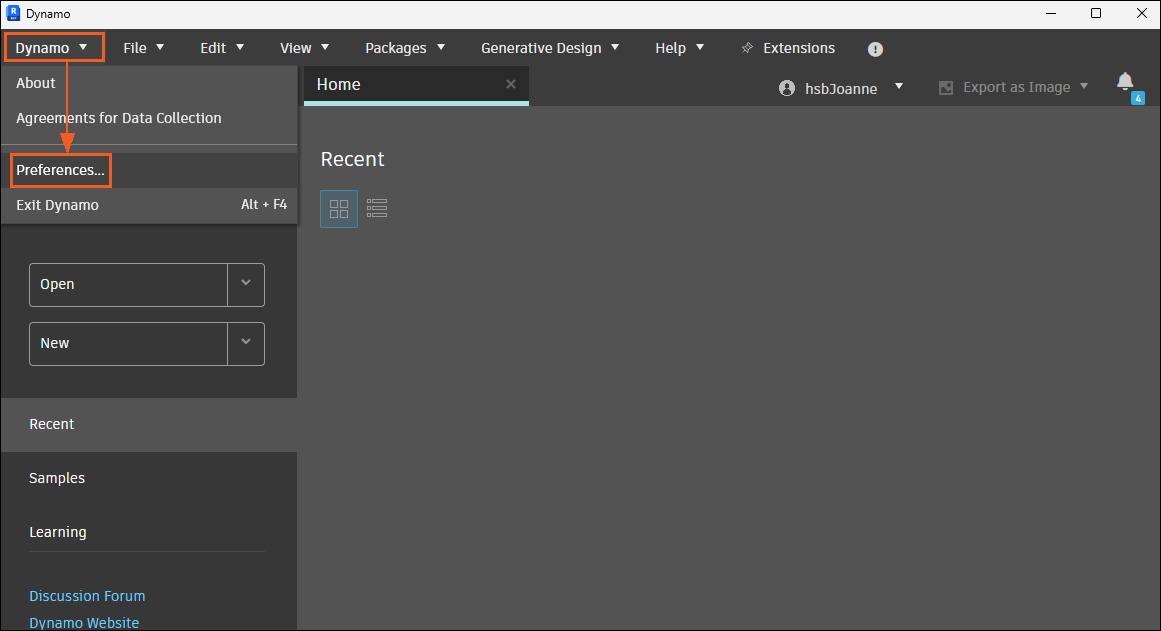Click the Open button

128,284
